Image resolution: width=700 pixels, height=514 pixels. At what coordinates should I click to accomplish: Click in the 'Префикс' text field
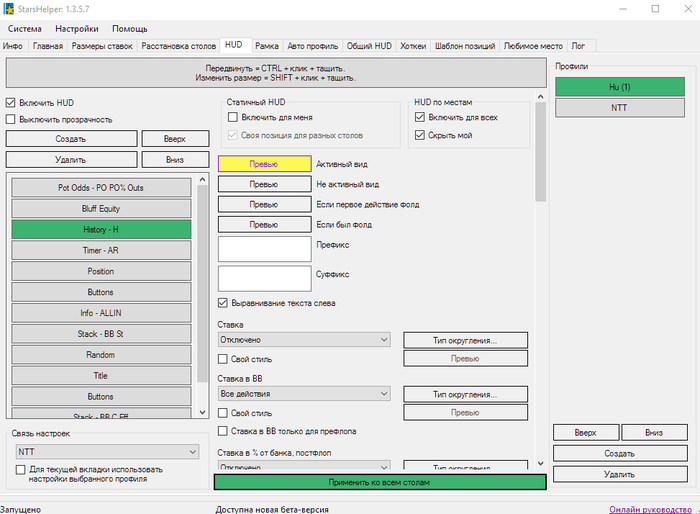pyautogui.click(x=264, y=248)
